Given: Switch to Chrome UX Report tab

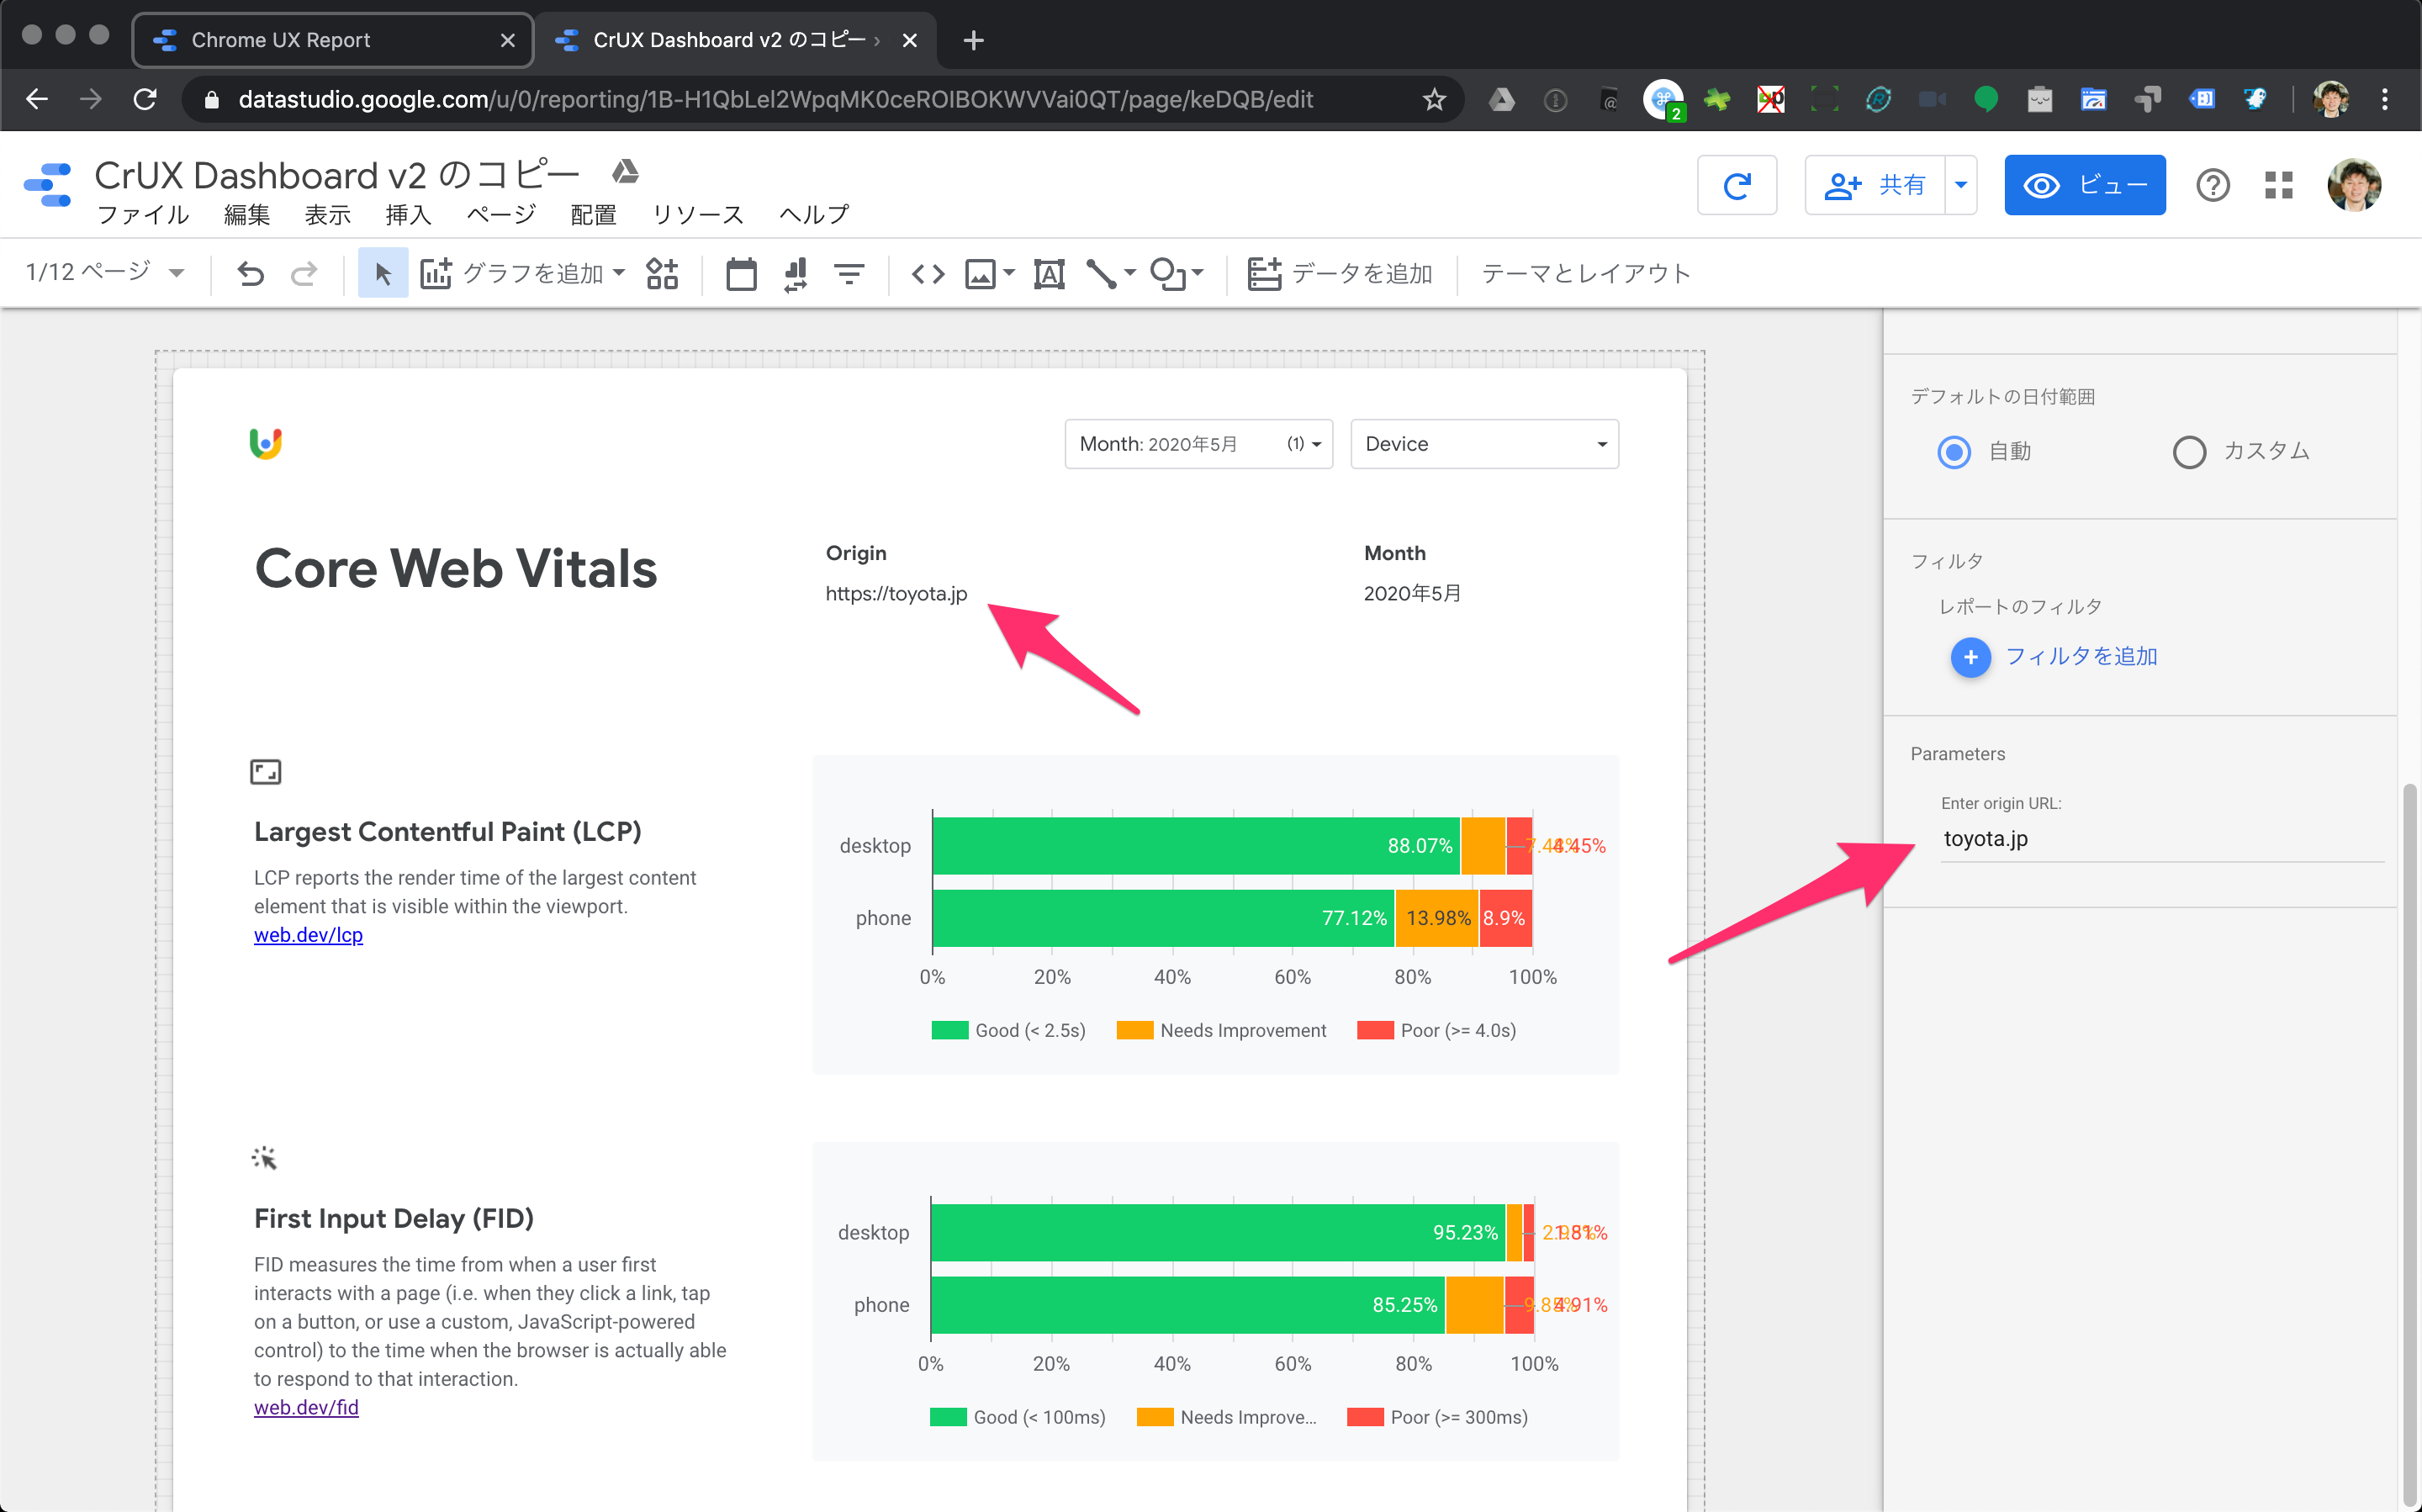Looking at the screenshot, I should [x=332, y=40].
